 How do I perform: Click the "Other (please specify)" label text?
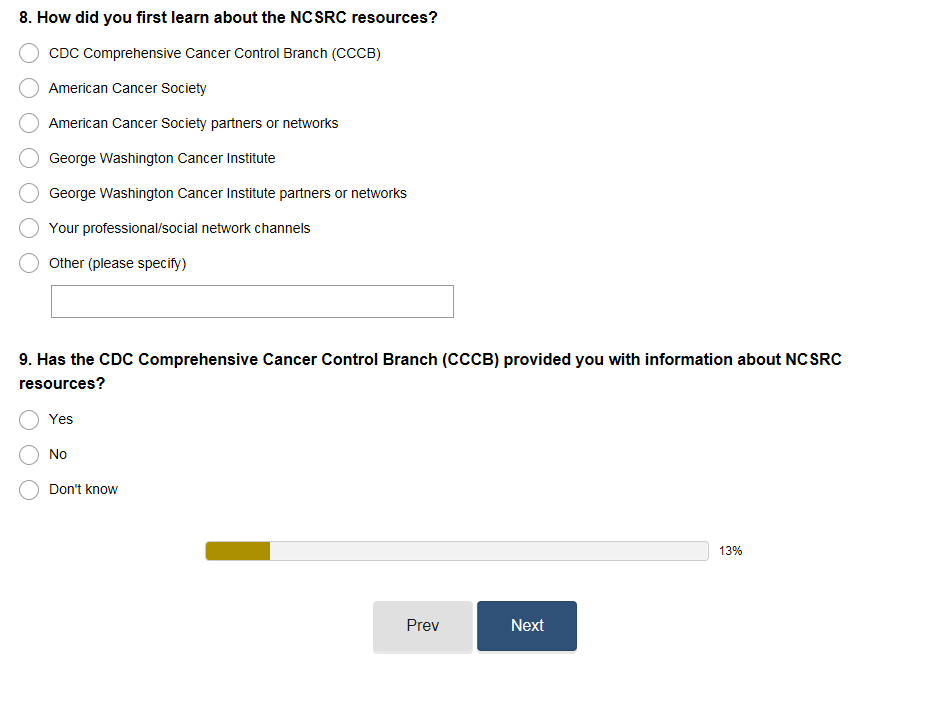point(118,263)
